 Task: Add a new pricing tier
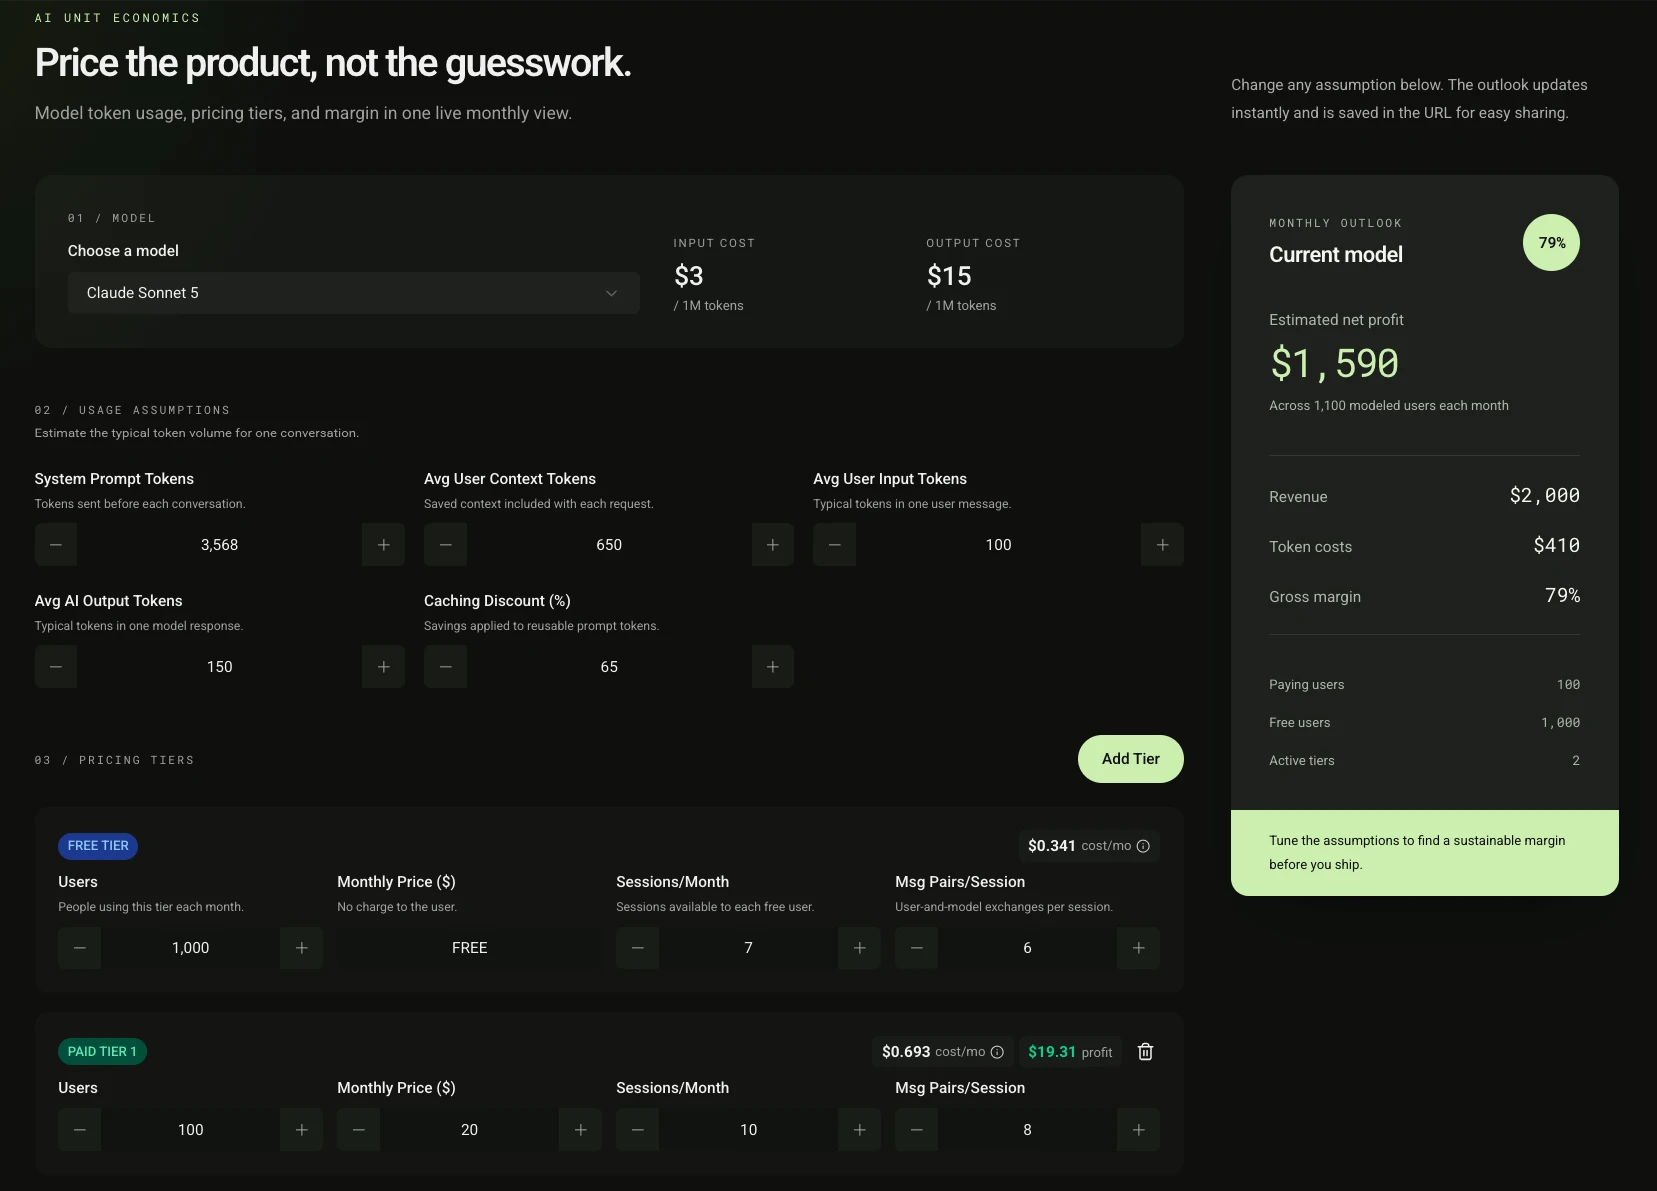[1131, 759]
